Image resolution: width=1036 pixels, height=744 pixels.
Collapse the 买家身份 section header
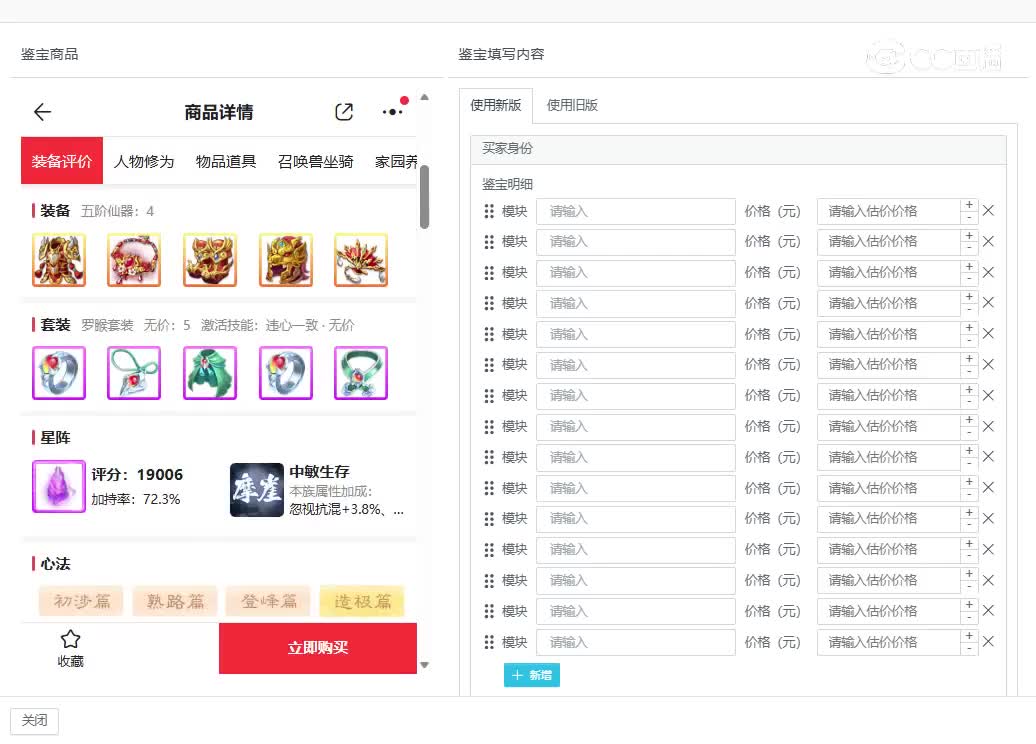point(739,149)
